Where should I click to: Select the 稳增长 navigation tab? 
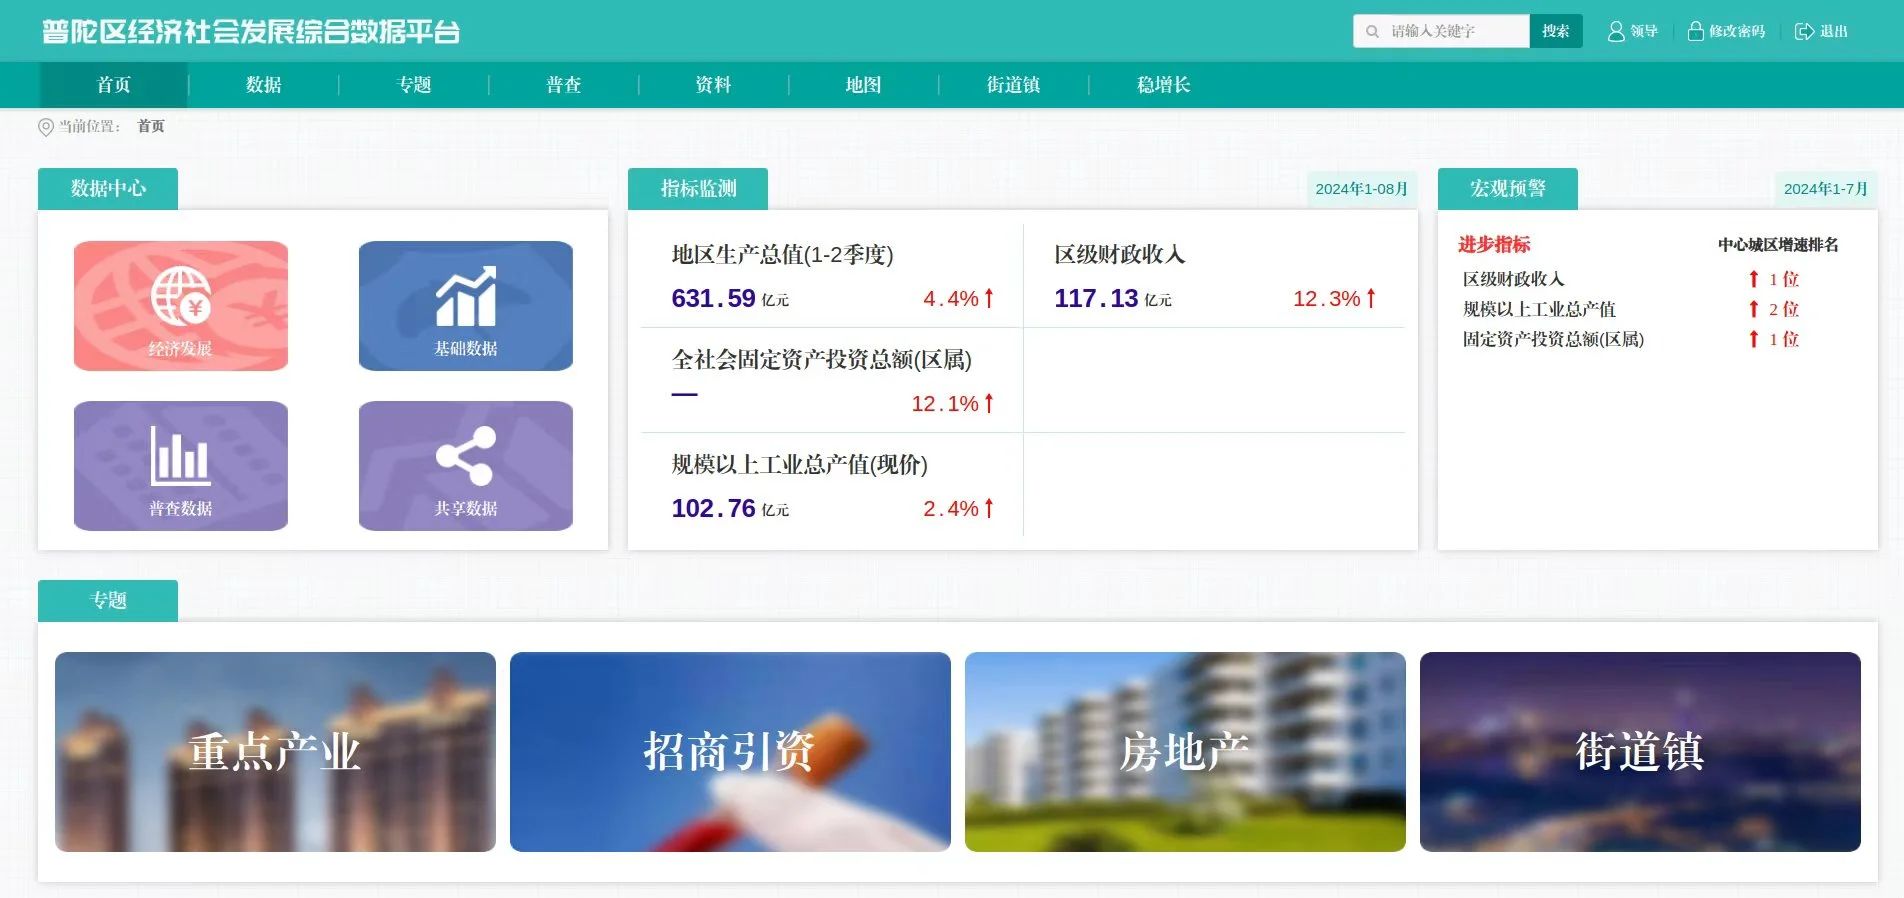pos(1163,85)
